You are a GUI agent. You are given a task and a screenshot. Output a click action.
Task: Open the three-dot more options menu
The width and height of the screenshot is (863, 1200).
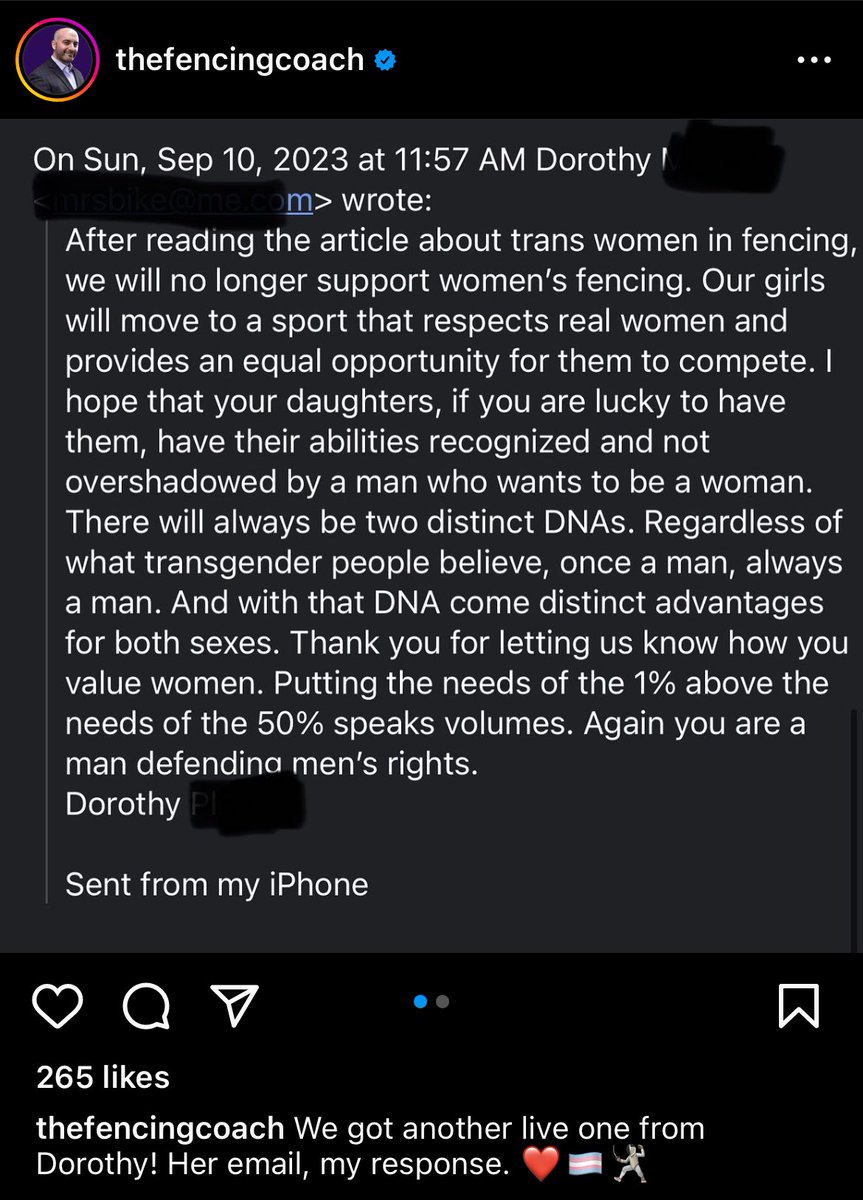tap(812, 60)
